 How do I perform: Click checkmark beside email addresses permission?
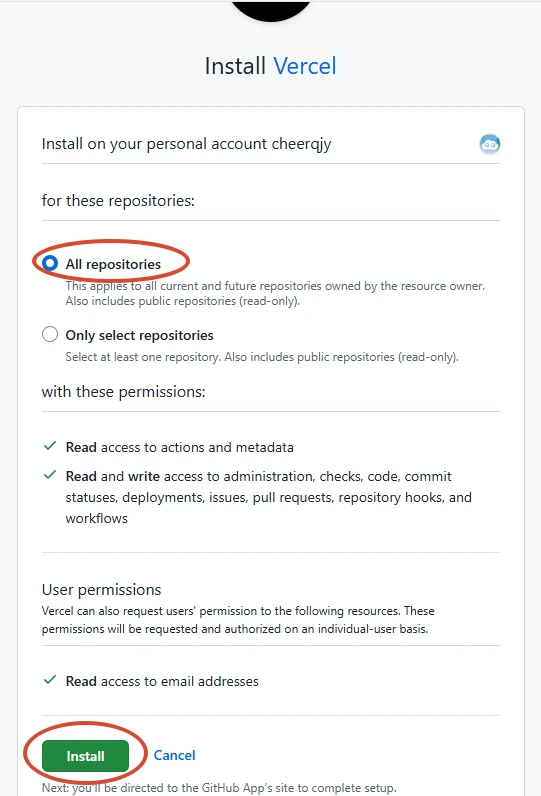point(50,680)
